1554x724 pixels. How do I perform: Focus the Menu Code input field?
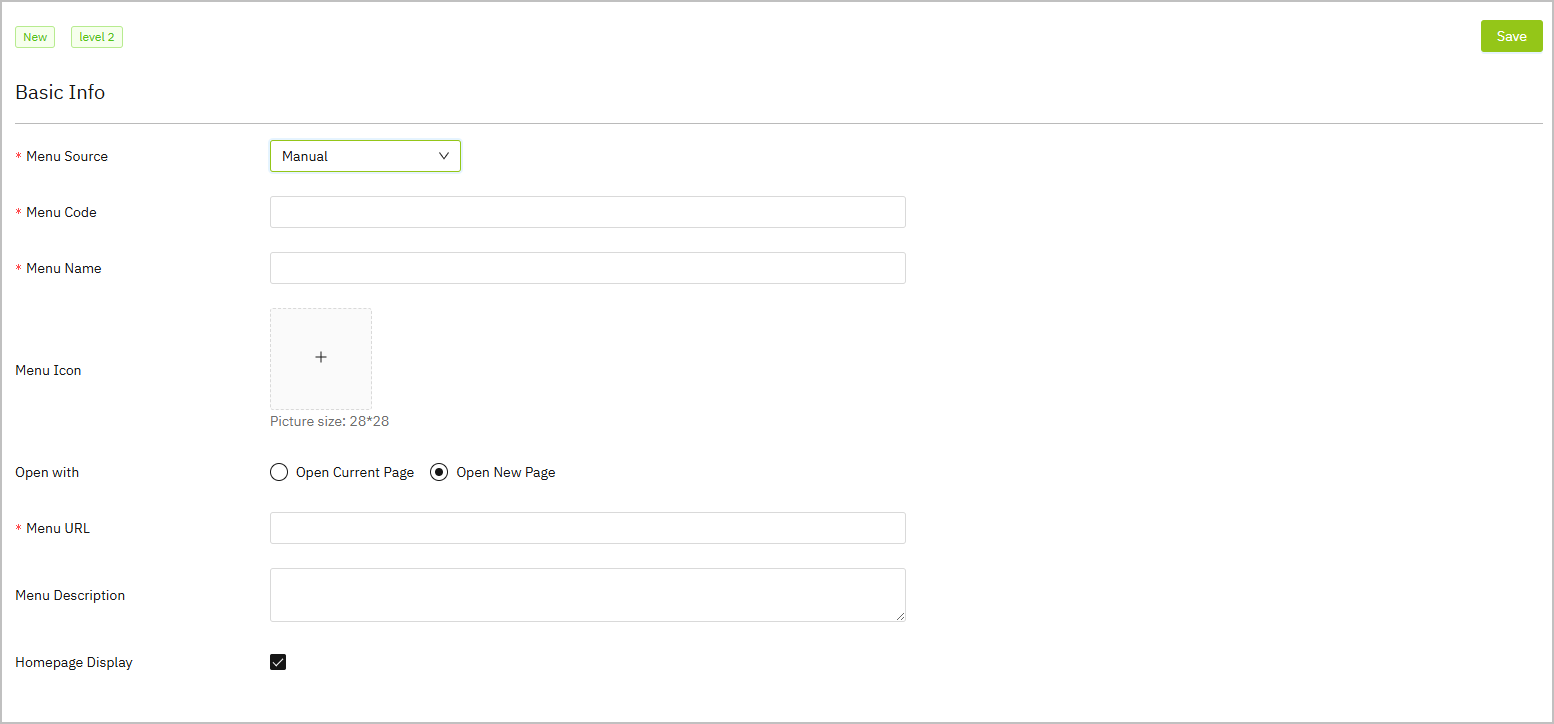coord(587,212)
